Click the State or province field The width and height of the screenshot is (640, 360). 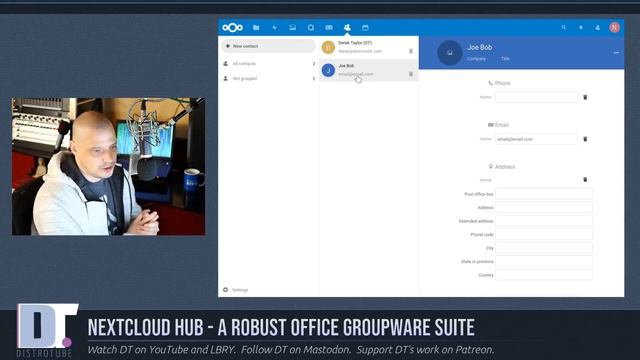click(544, 261)
